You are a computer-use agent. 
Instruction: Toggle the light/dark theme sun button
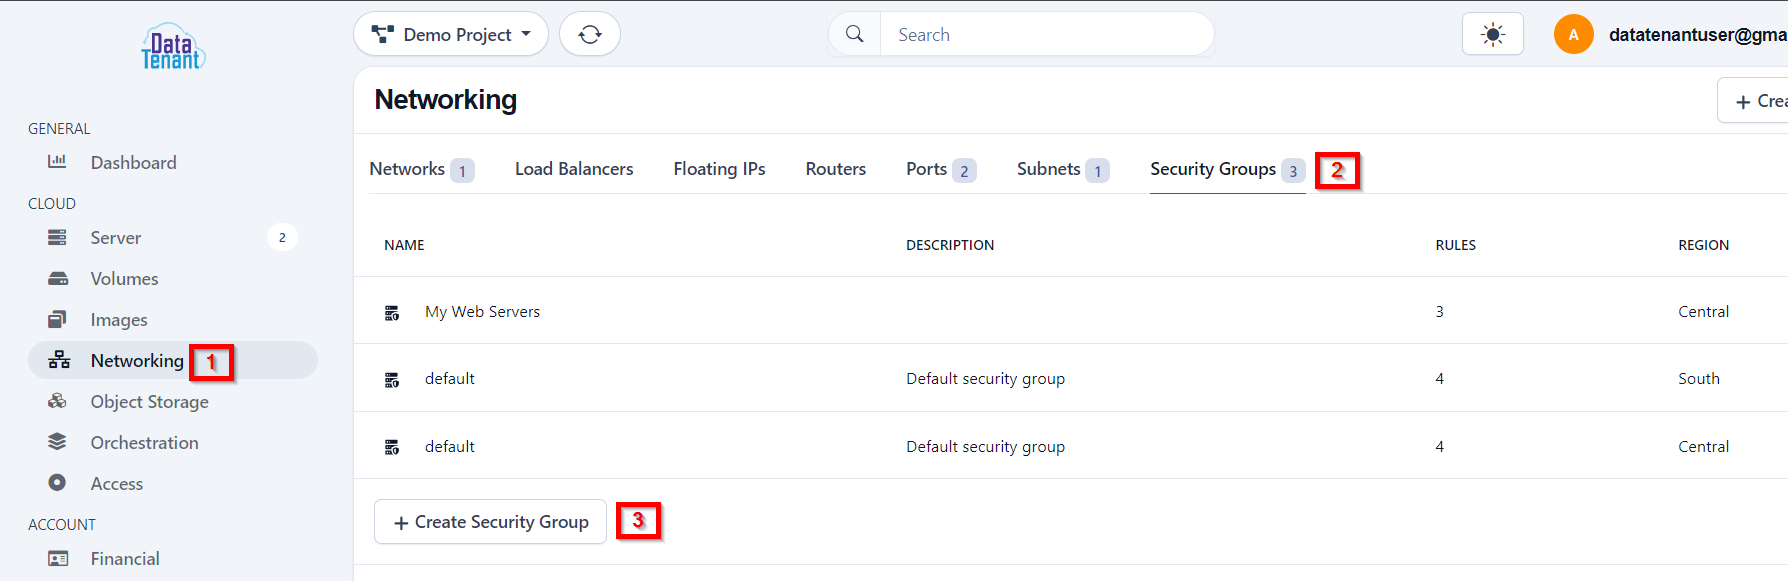(1492, 34)
